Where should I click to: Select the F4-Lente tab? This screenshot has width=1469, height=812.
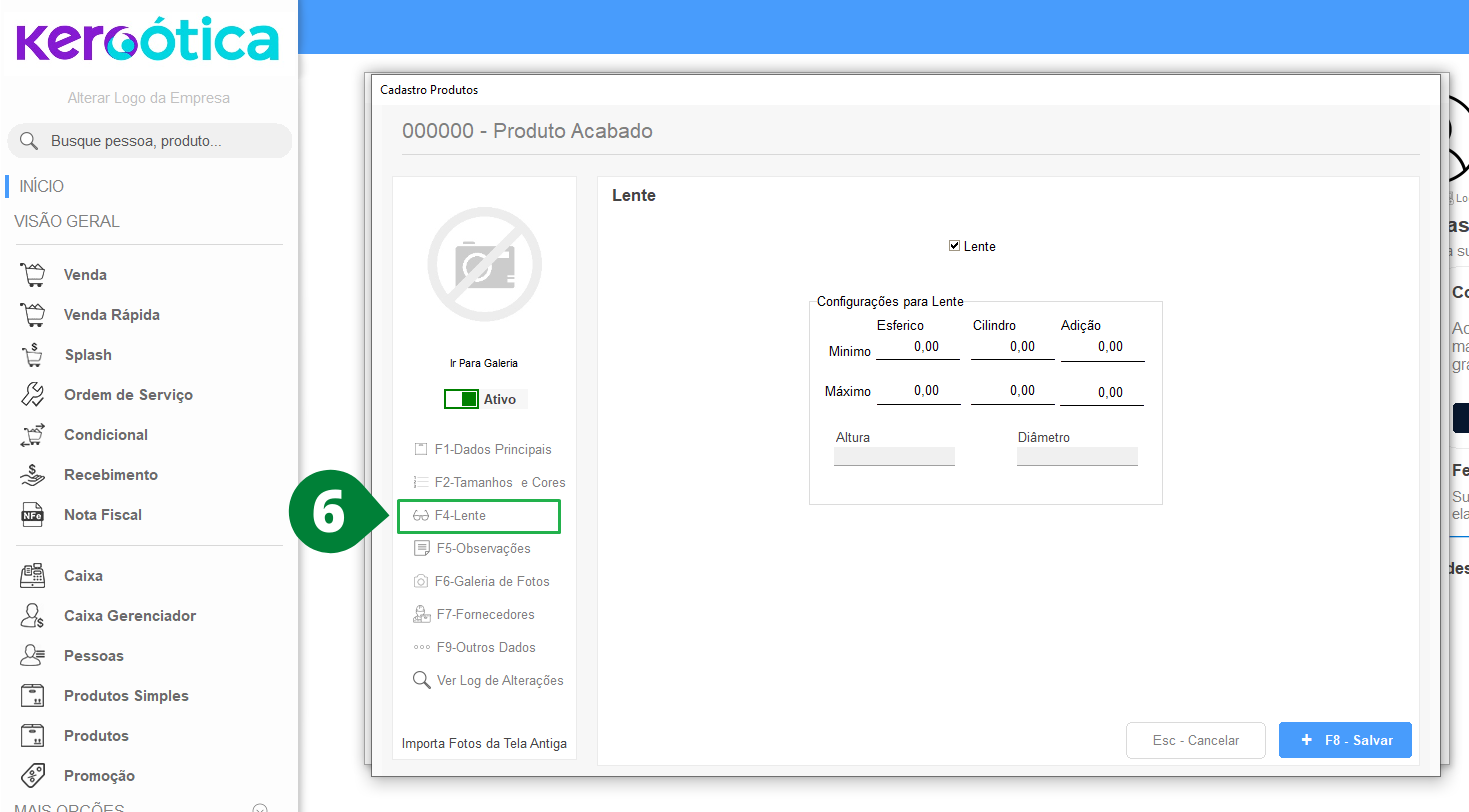click(x=479, y=516)
